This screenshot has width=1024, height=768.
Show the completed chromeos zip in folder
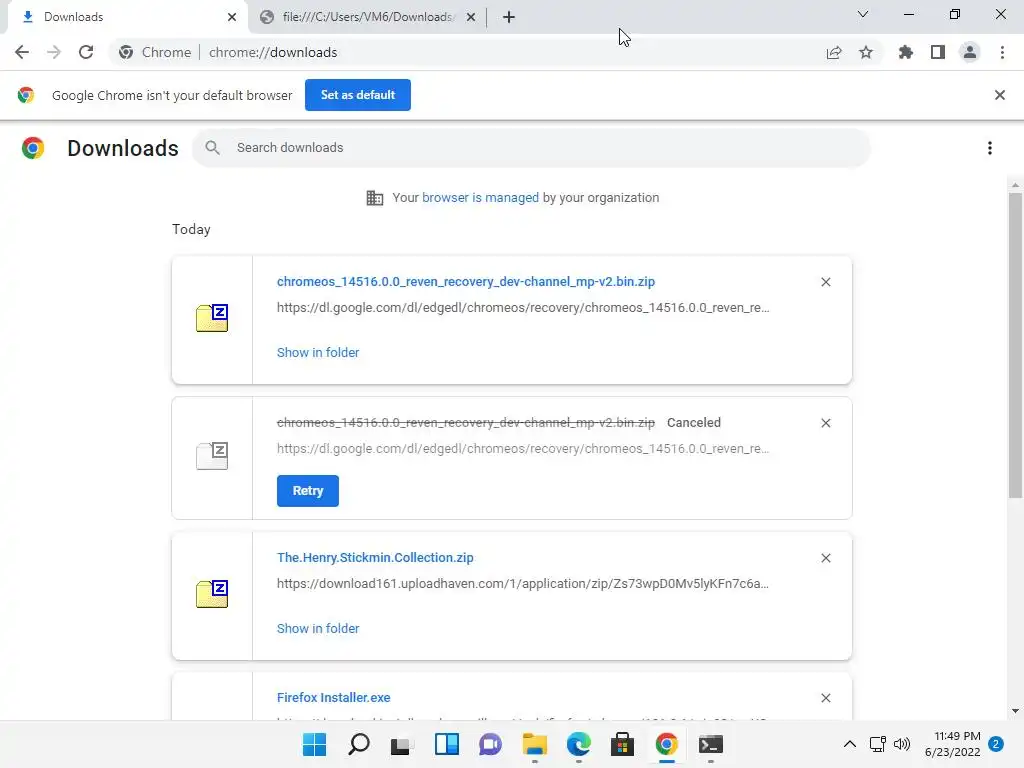click(318, 353)
